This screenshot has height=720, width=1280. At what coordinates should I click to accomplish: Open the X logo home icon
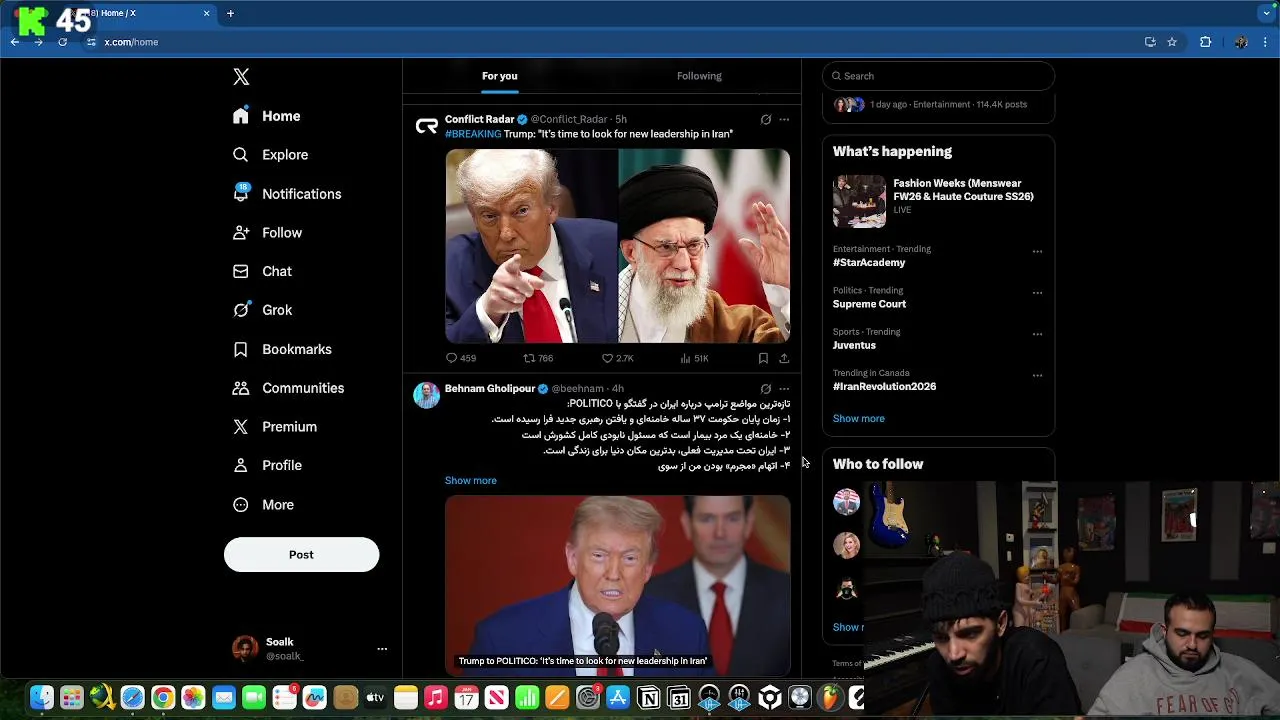[241, 77]
